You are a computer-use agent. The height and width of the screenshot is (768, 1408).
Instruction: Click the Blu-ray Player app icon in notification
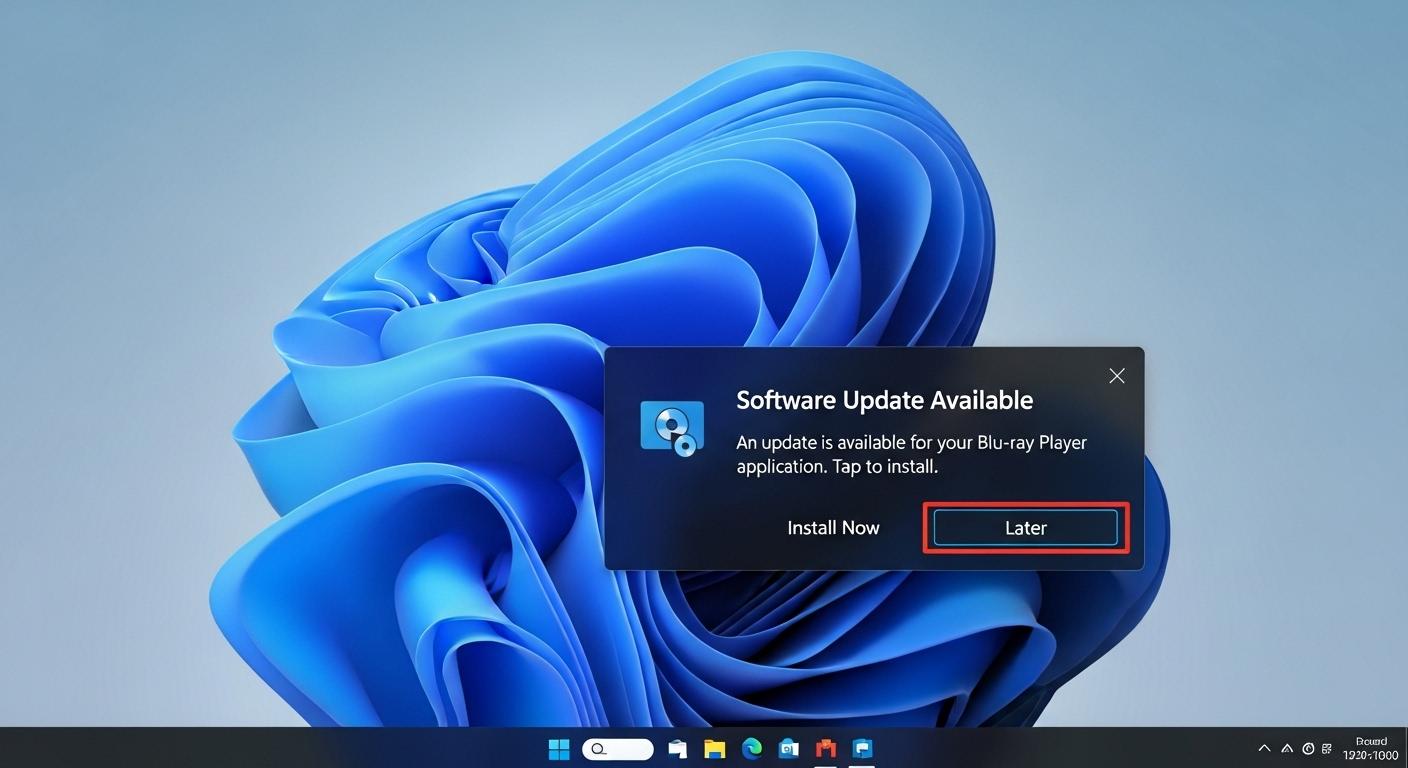coord(671,426)
